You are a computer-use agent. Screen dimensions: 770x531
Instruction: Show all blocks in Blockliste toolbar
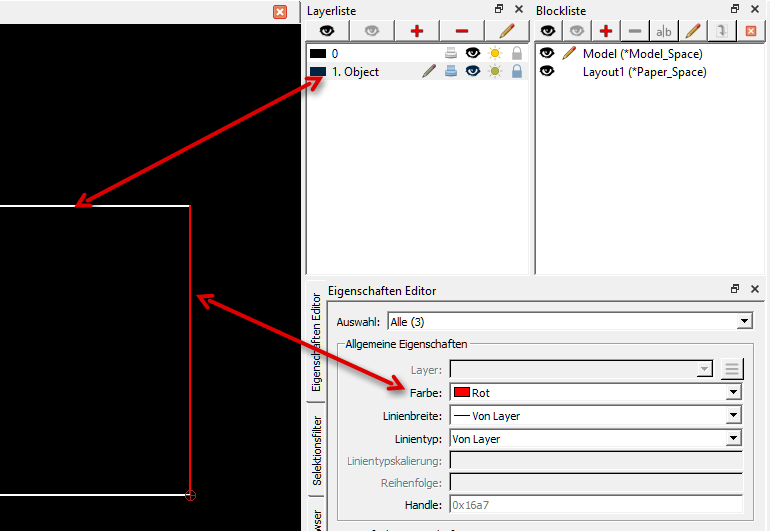coord(548,31)
